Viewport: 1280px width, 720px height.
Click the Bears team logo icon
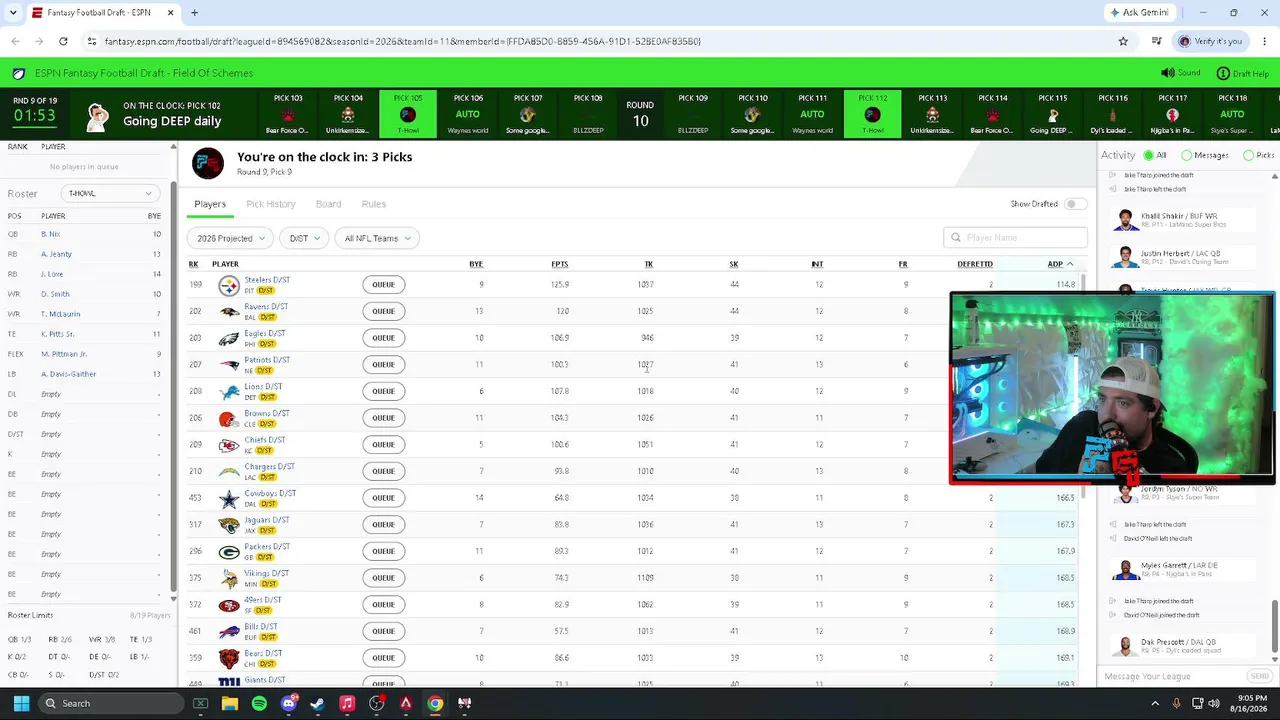coord(229,658)
